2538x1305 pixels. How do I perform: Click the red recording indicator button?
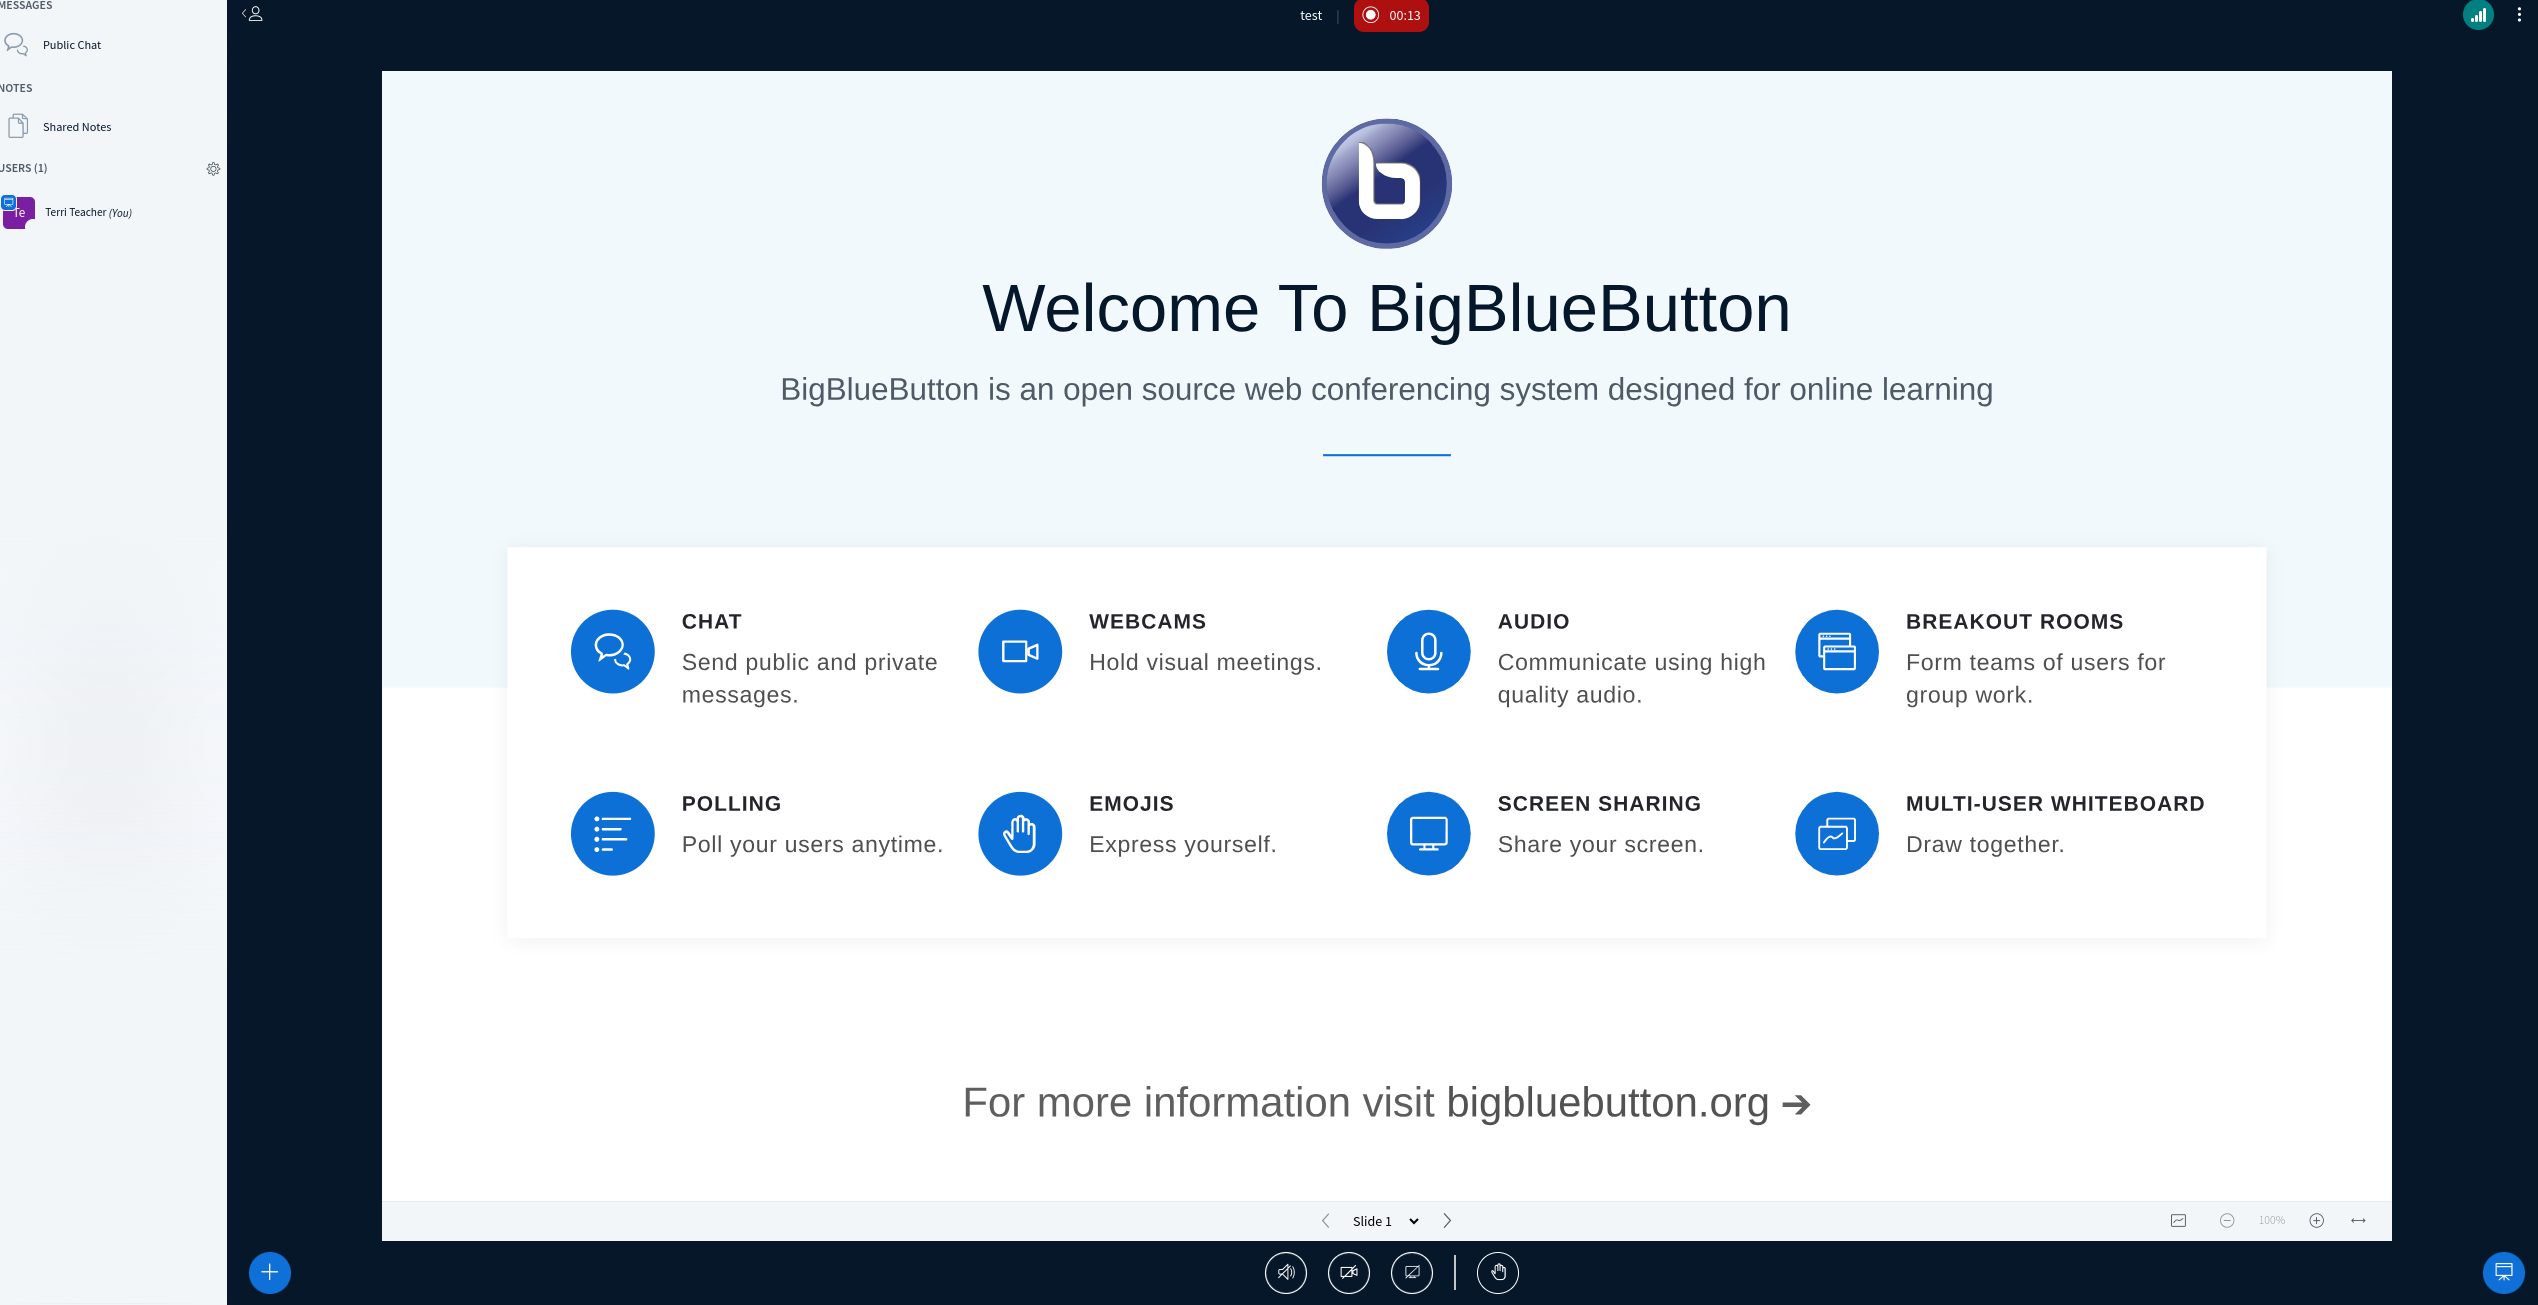pyautogui.click(x=1391, y=15)
